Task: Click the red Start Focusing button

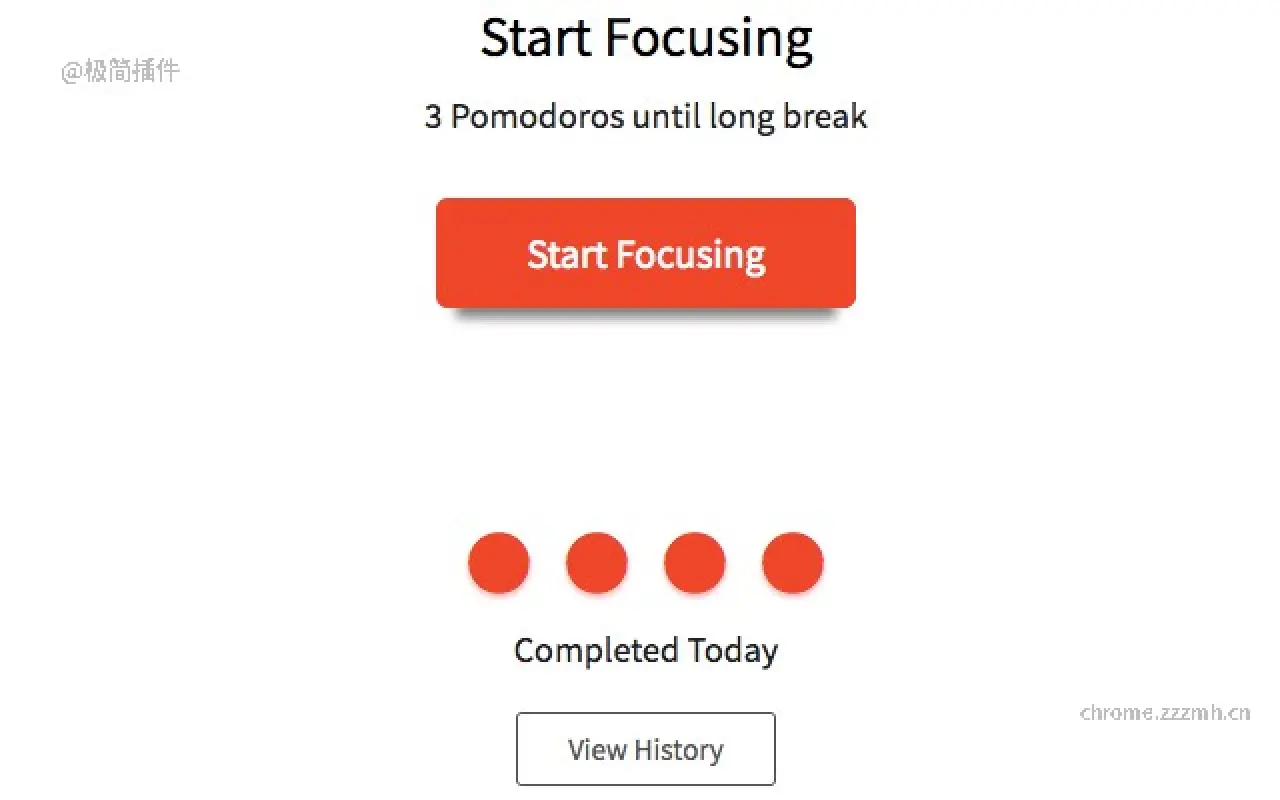Action: [x=646, y=253]
